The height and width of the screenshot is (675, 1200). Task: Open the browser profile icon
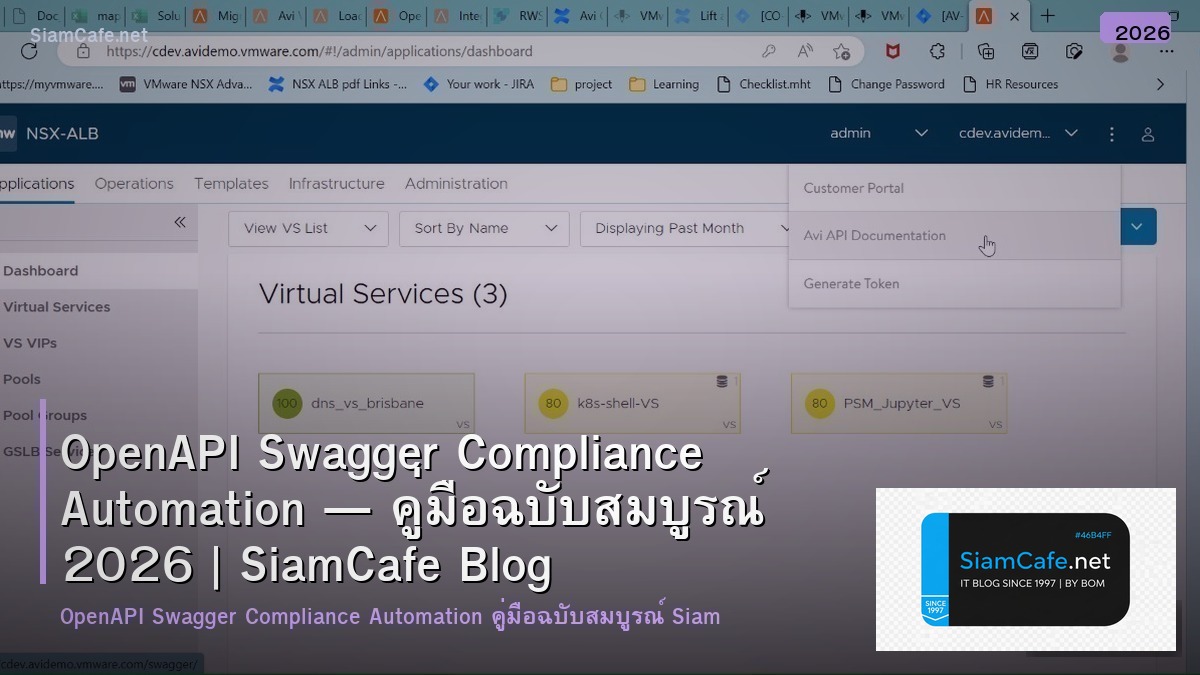(x=1120, y=51)
